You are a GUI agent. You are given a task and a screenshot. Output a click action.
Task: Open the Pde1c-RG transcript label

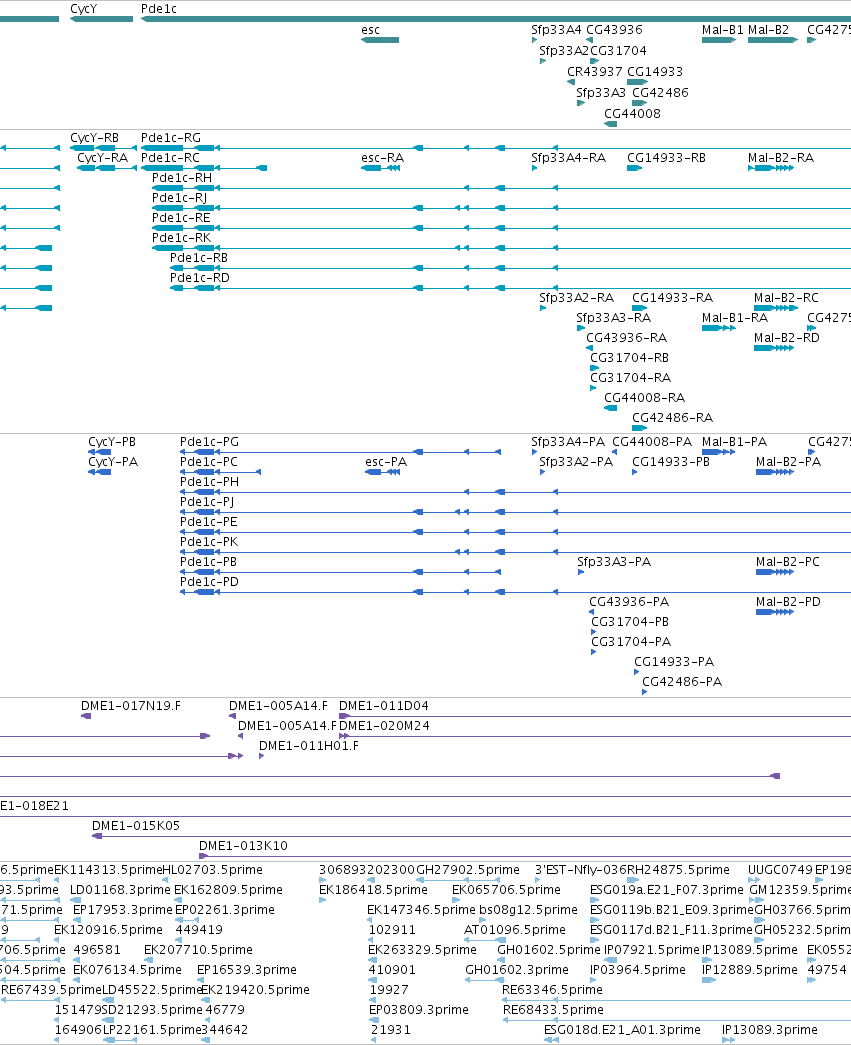point(171,138)
